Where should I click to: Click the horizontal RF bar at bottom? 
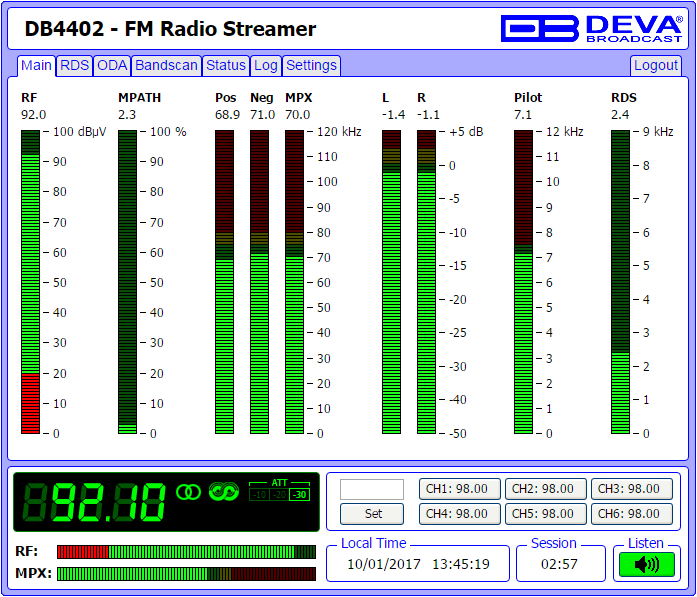186,552
